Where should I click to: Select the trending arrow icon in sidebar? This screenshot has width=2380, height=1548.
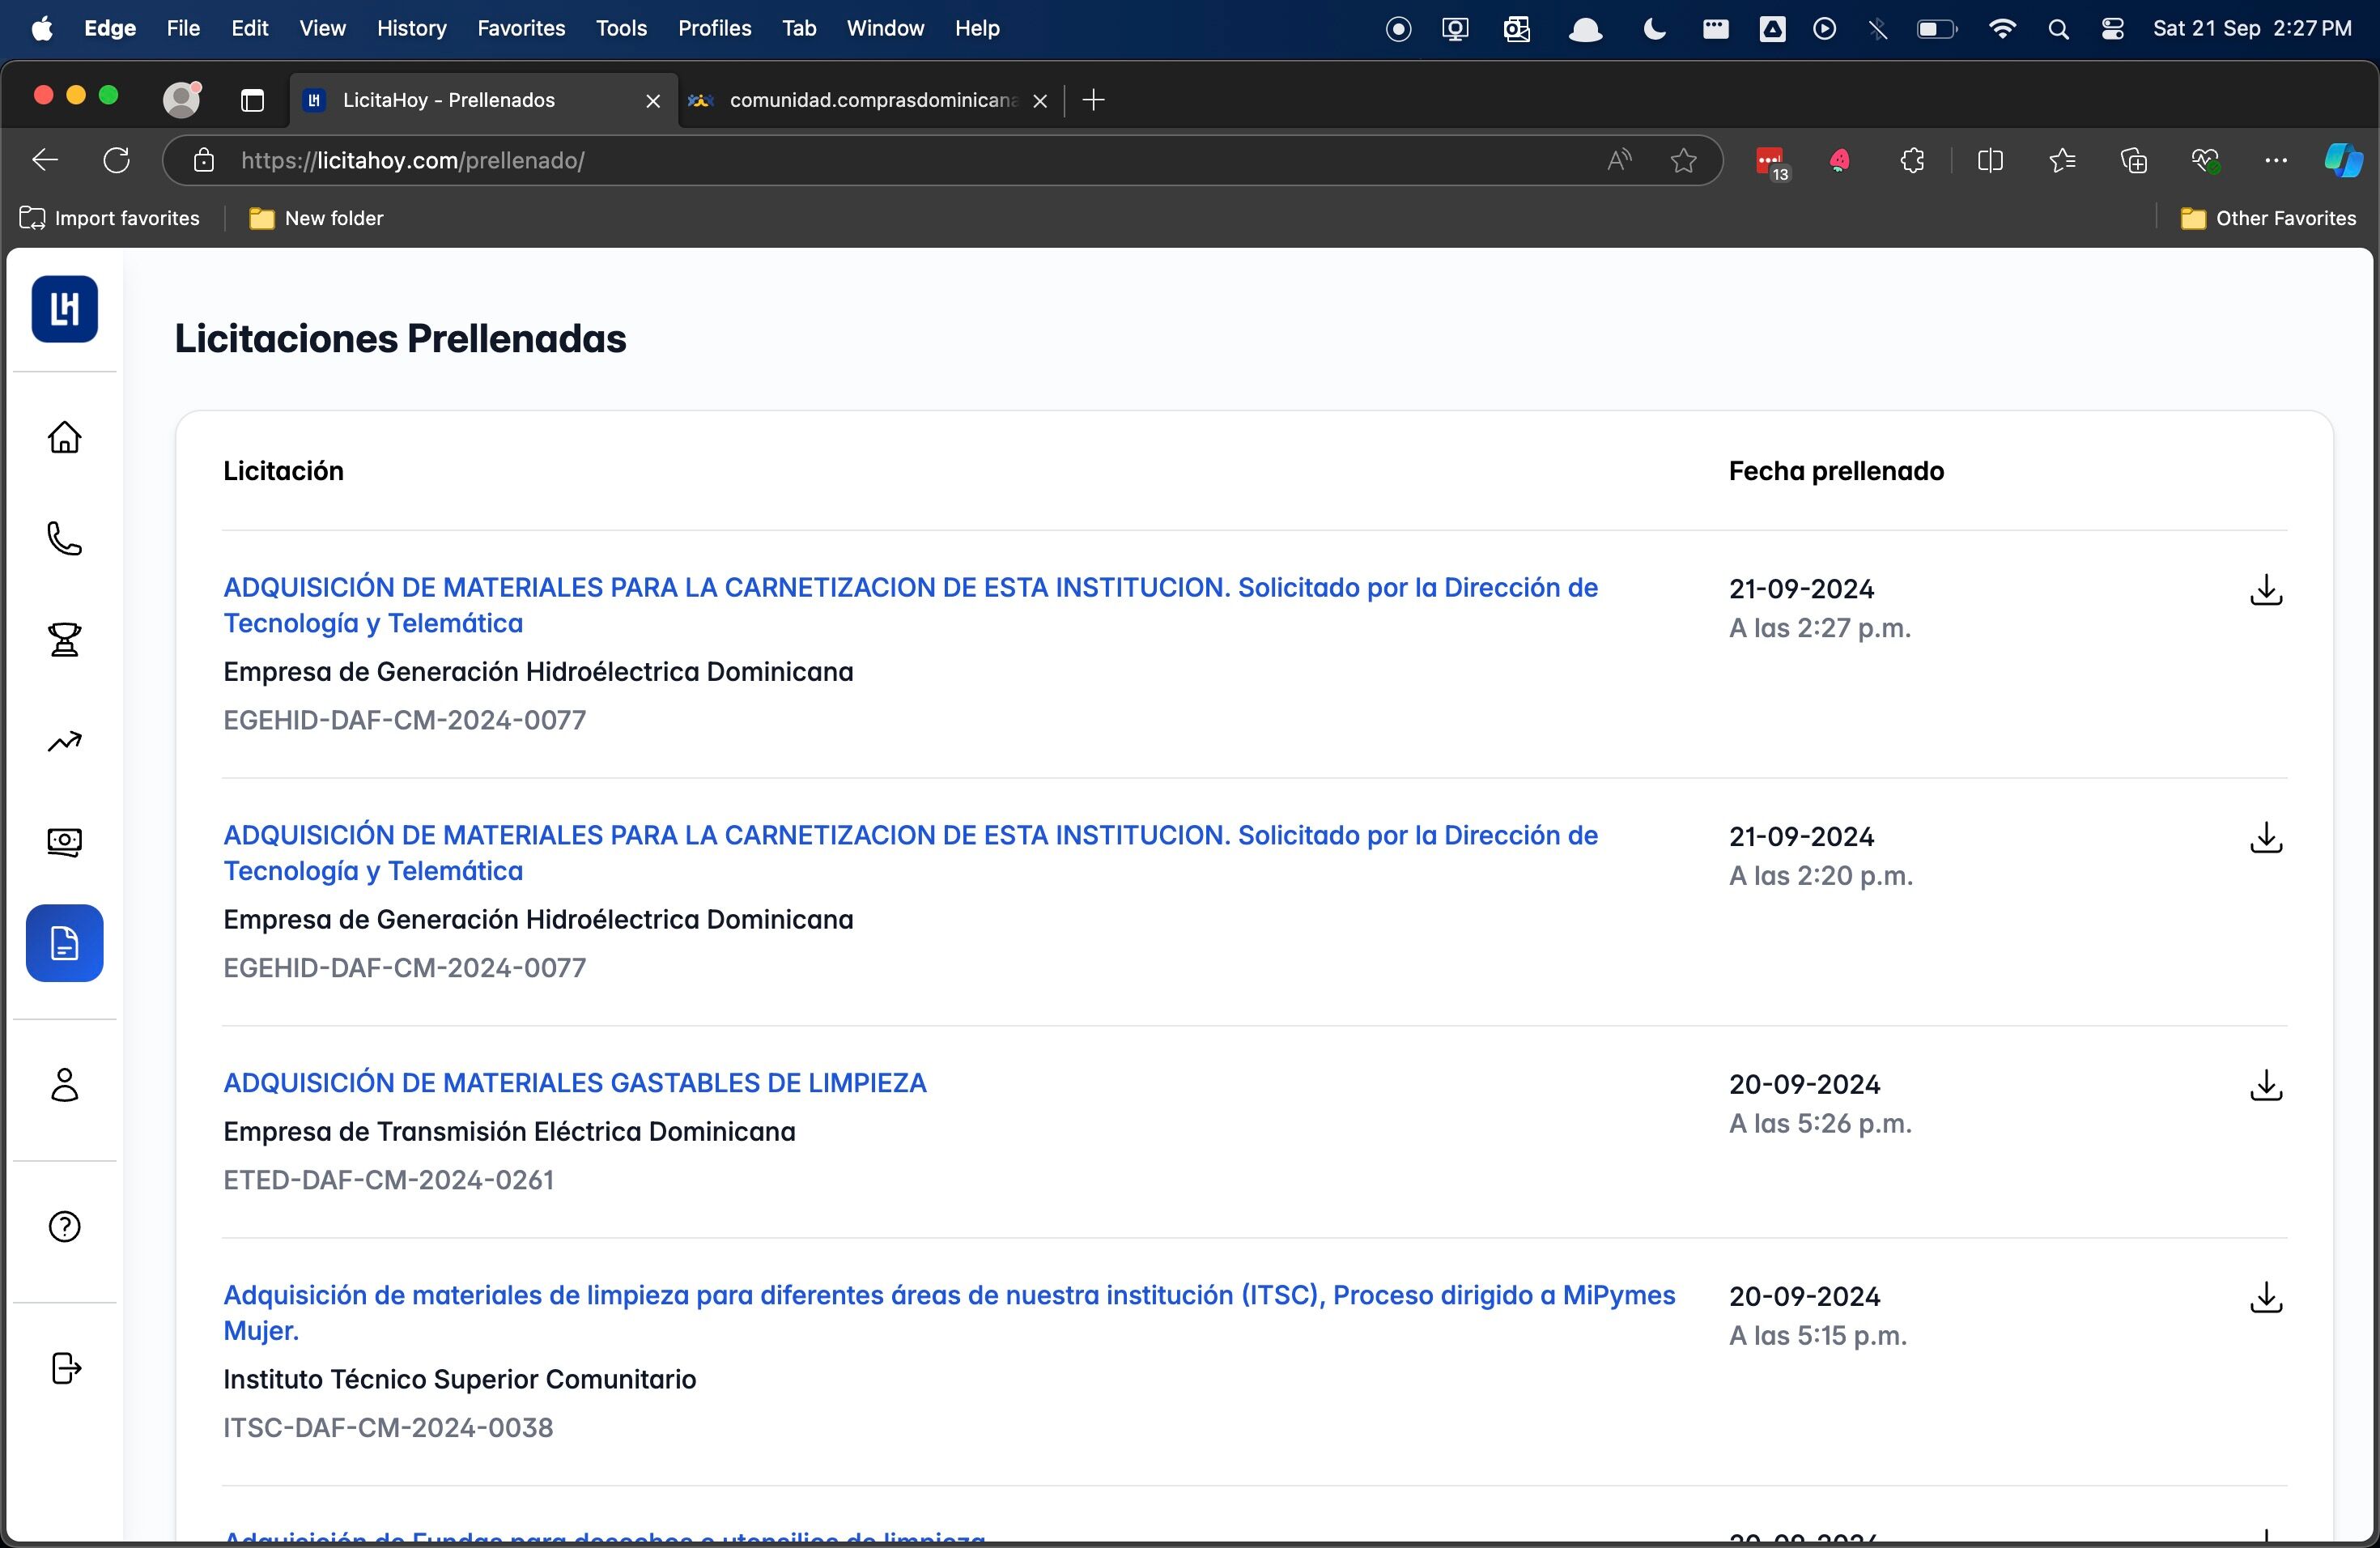pyautogui.click(x=65, y=741)
